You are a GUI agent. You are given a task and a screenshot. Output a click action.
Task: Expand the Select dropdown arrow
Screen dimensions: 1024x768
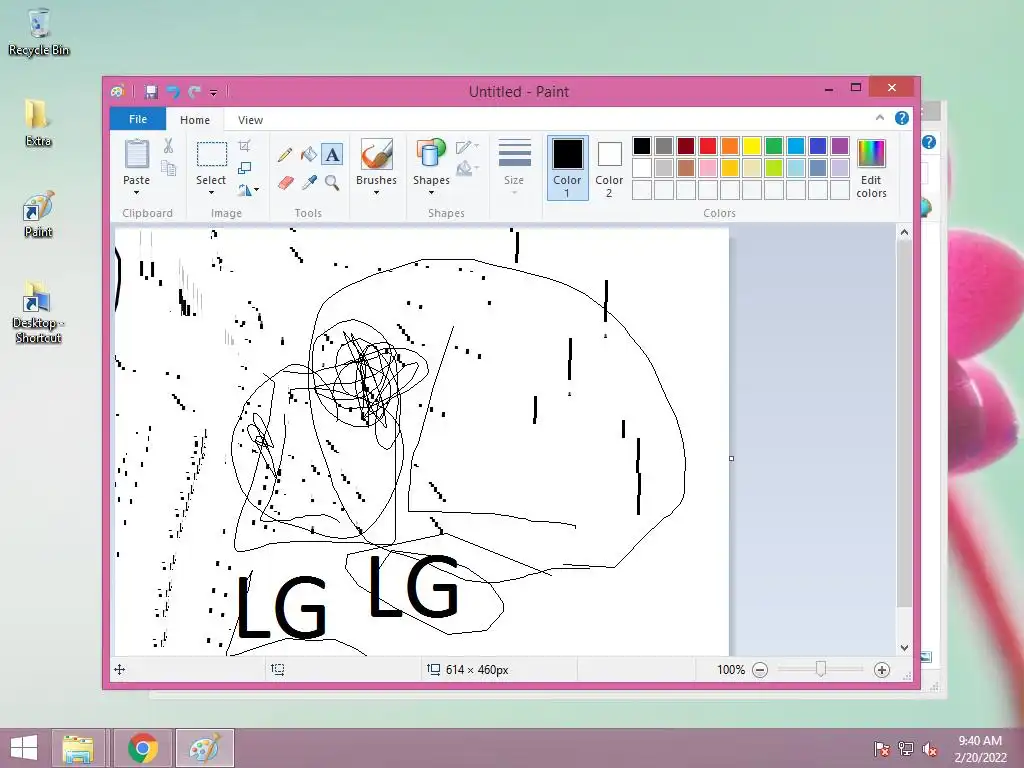tap(211, 193)
